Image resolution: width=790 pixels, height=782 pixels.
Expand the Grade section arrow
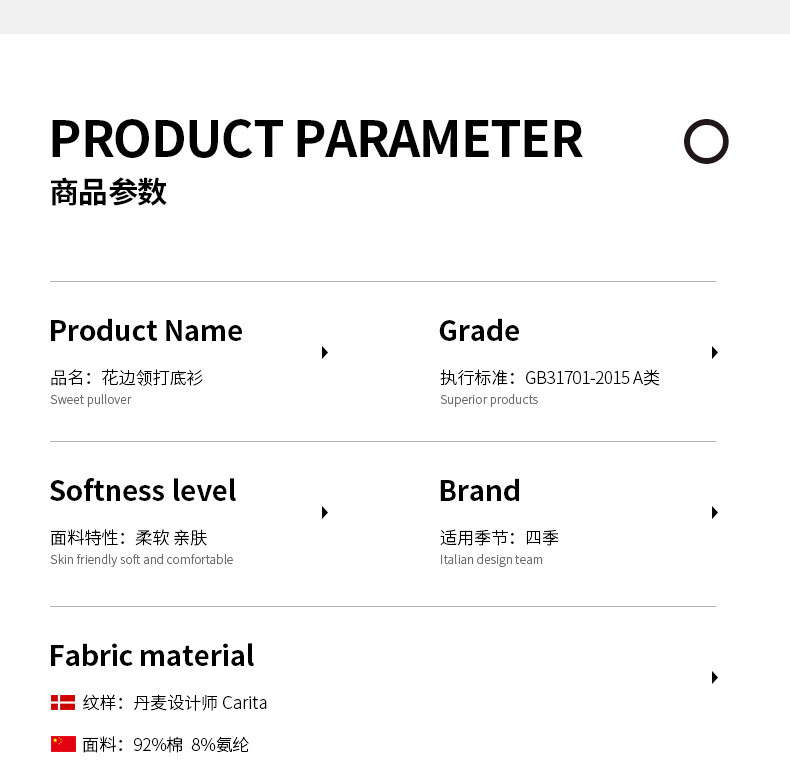coord(714,352)
